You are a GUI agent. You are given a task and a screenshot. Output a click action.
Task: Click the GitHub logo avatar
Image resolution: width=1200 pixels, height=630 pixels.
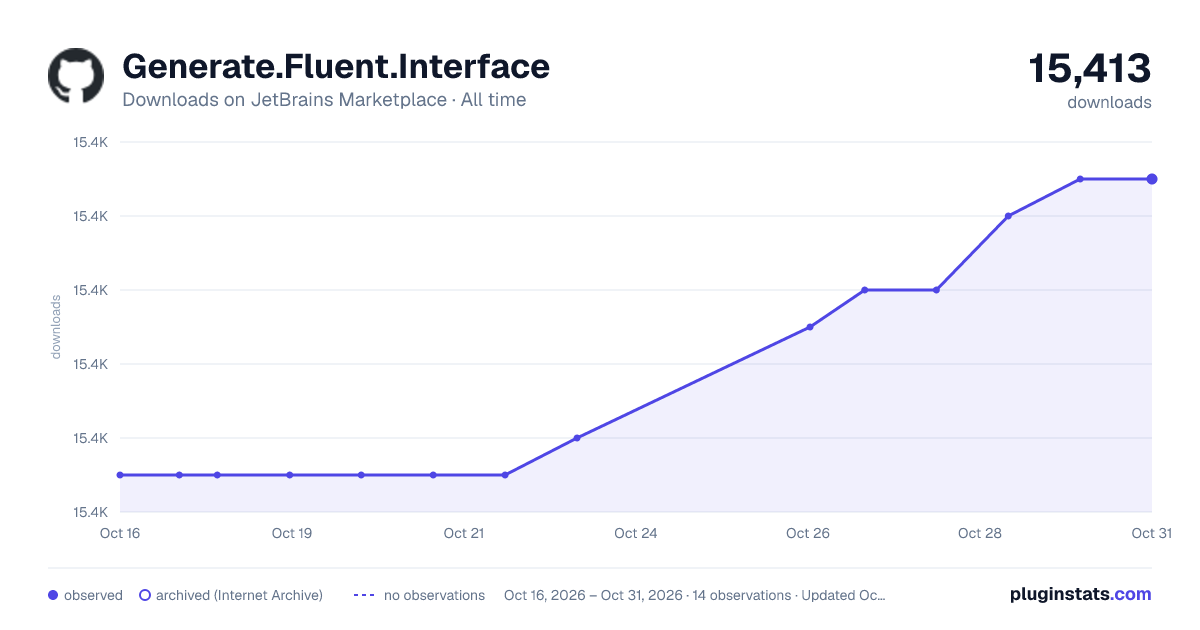click(x=76, y=76)
